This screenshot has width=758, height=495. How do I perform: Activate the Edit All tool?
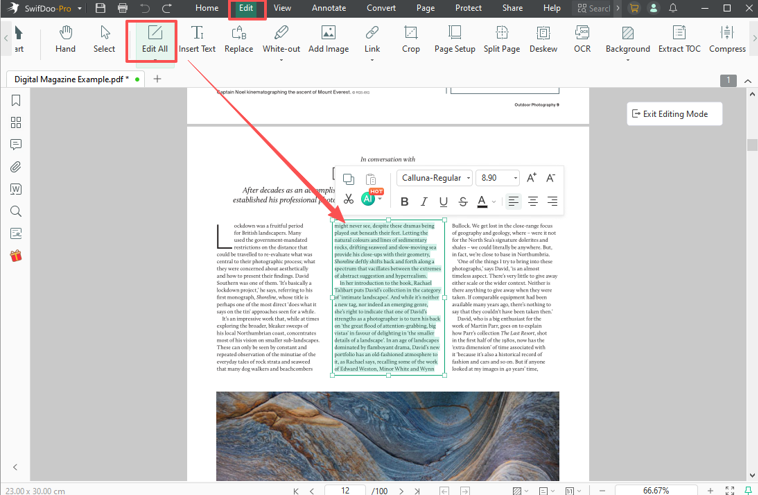click(x=155, y=40)
